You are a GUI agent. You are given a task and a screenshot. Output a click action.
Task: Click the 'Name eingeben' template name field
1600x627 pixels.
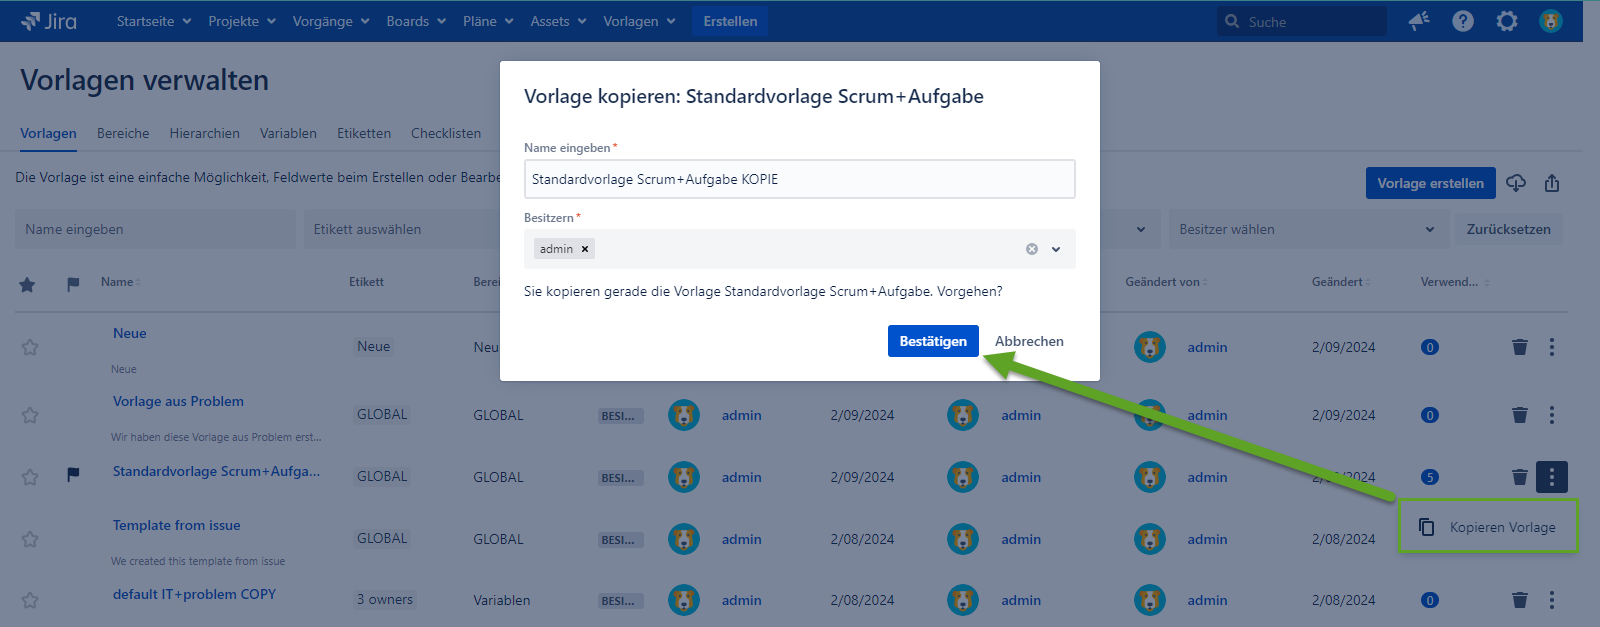[x=799, y=179]
